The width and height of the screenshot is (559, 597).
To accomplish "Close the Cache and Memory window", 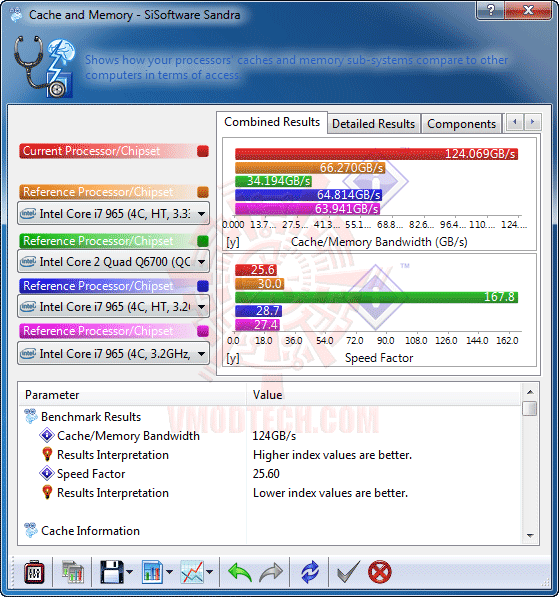I will [528, 10].
